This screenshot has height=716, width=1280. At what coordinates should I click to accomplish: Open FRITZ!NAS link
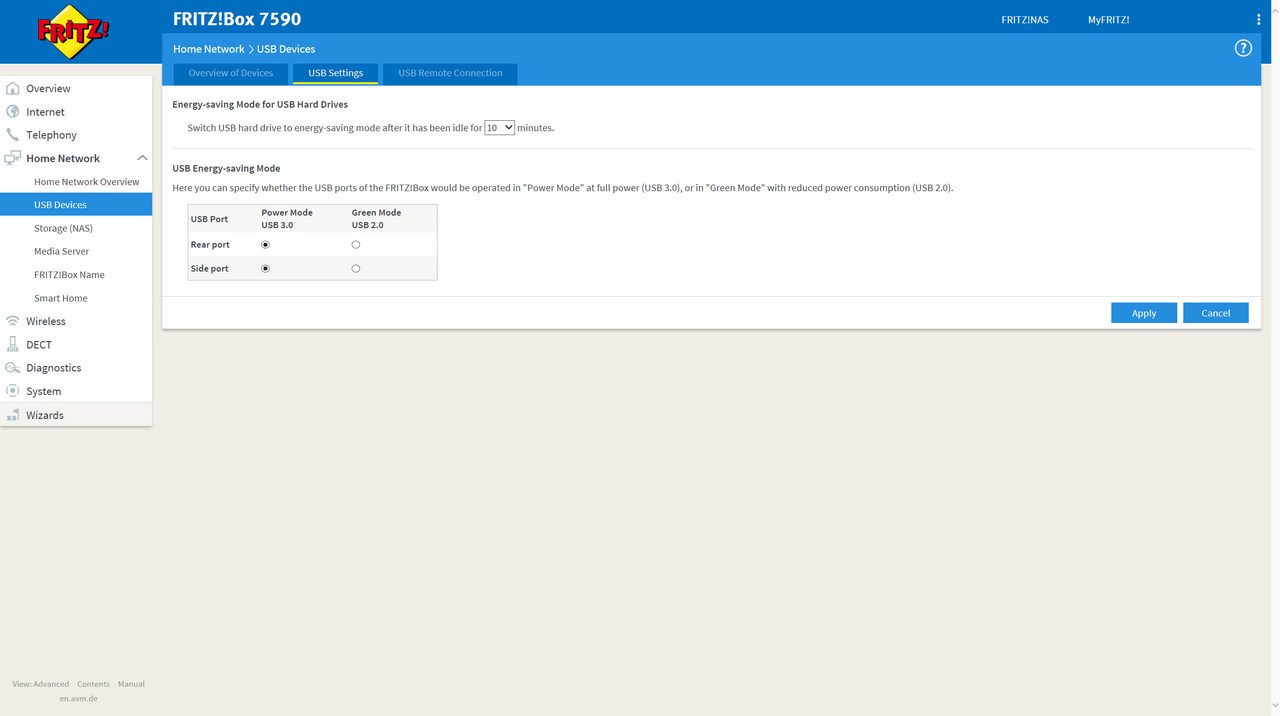(1025, 20)
